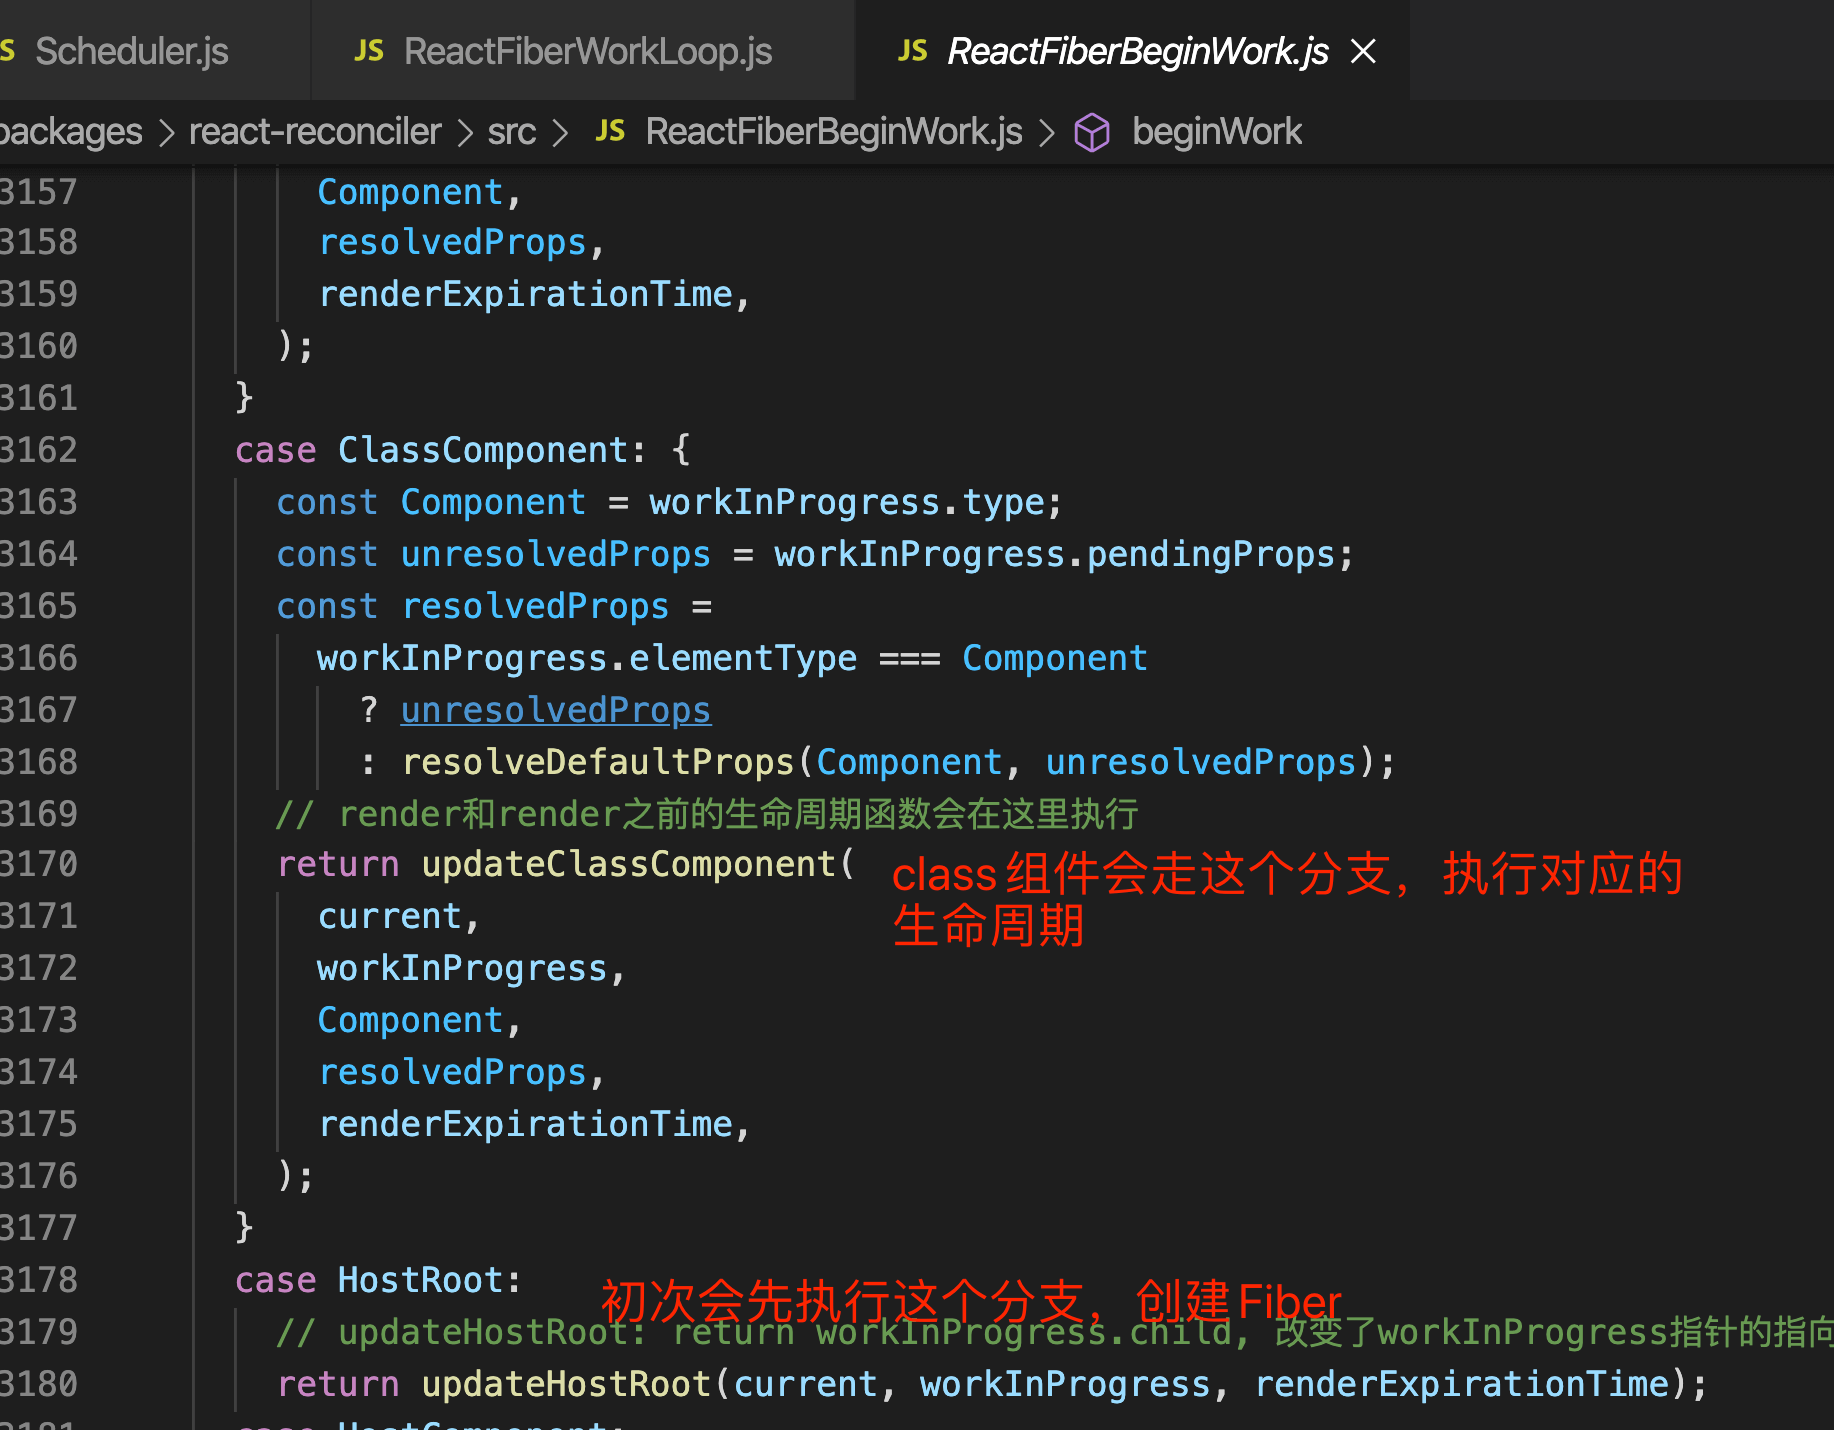This screenshot has height=1430, width=1834.
Task: Click 'case HostRoot' text
Action: tap(369, 1280)
